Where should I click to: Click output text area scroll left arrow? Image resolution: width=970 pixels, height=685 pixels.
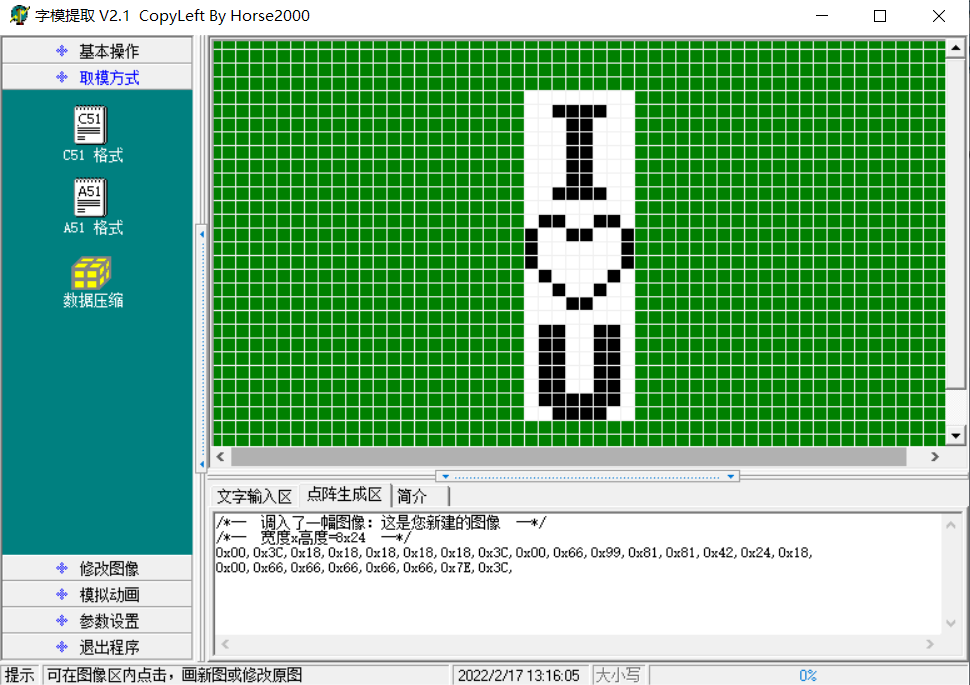pyautogui.click(x=225, y=644)
